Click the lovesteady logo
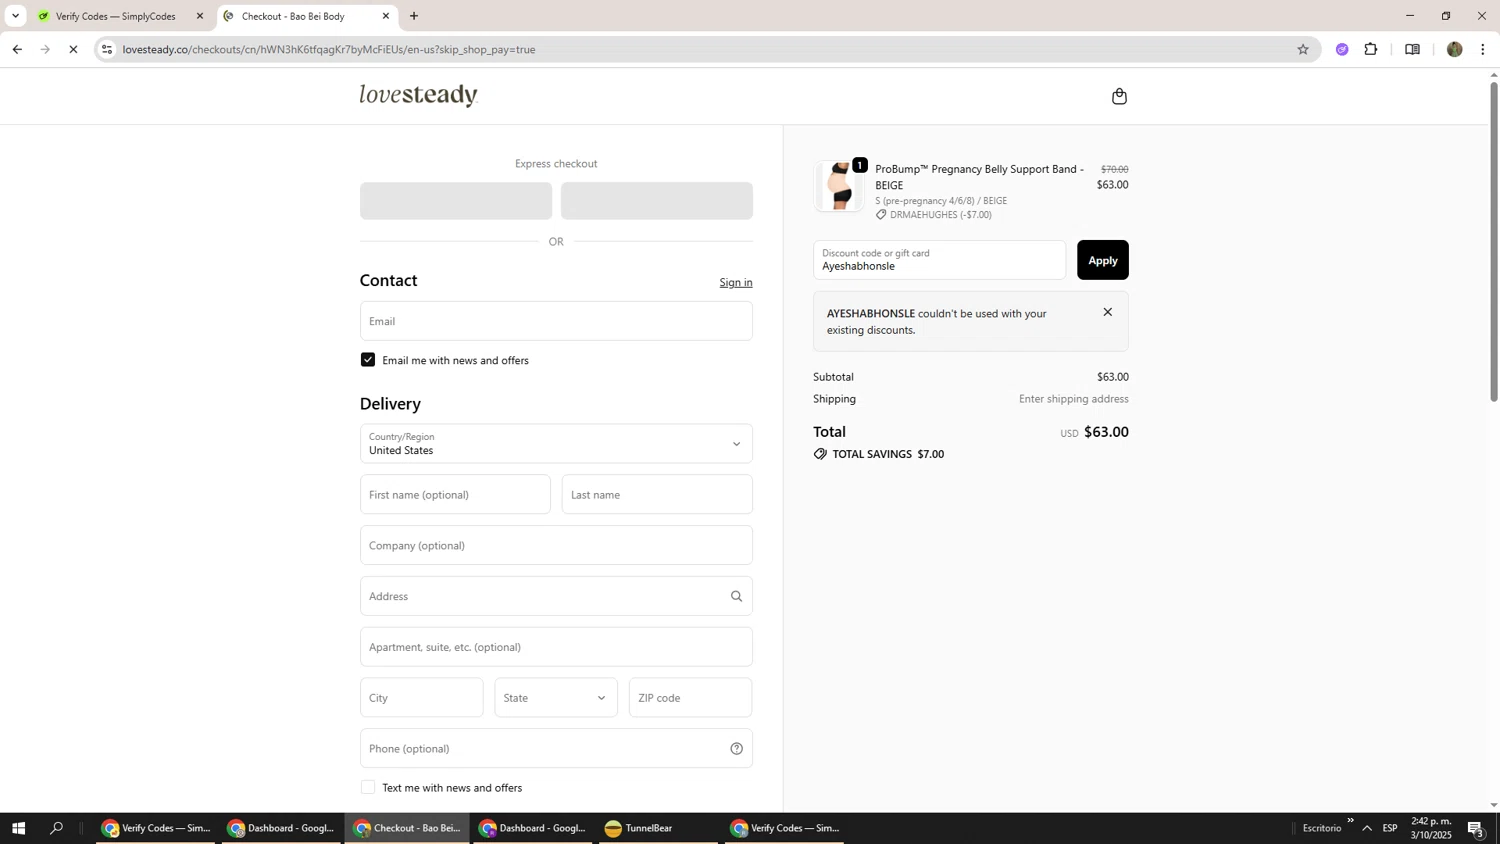Screen dimensions: 1500x844 (x=418, y=95)
